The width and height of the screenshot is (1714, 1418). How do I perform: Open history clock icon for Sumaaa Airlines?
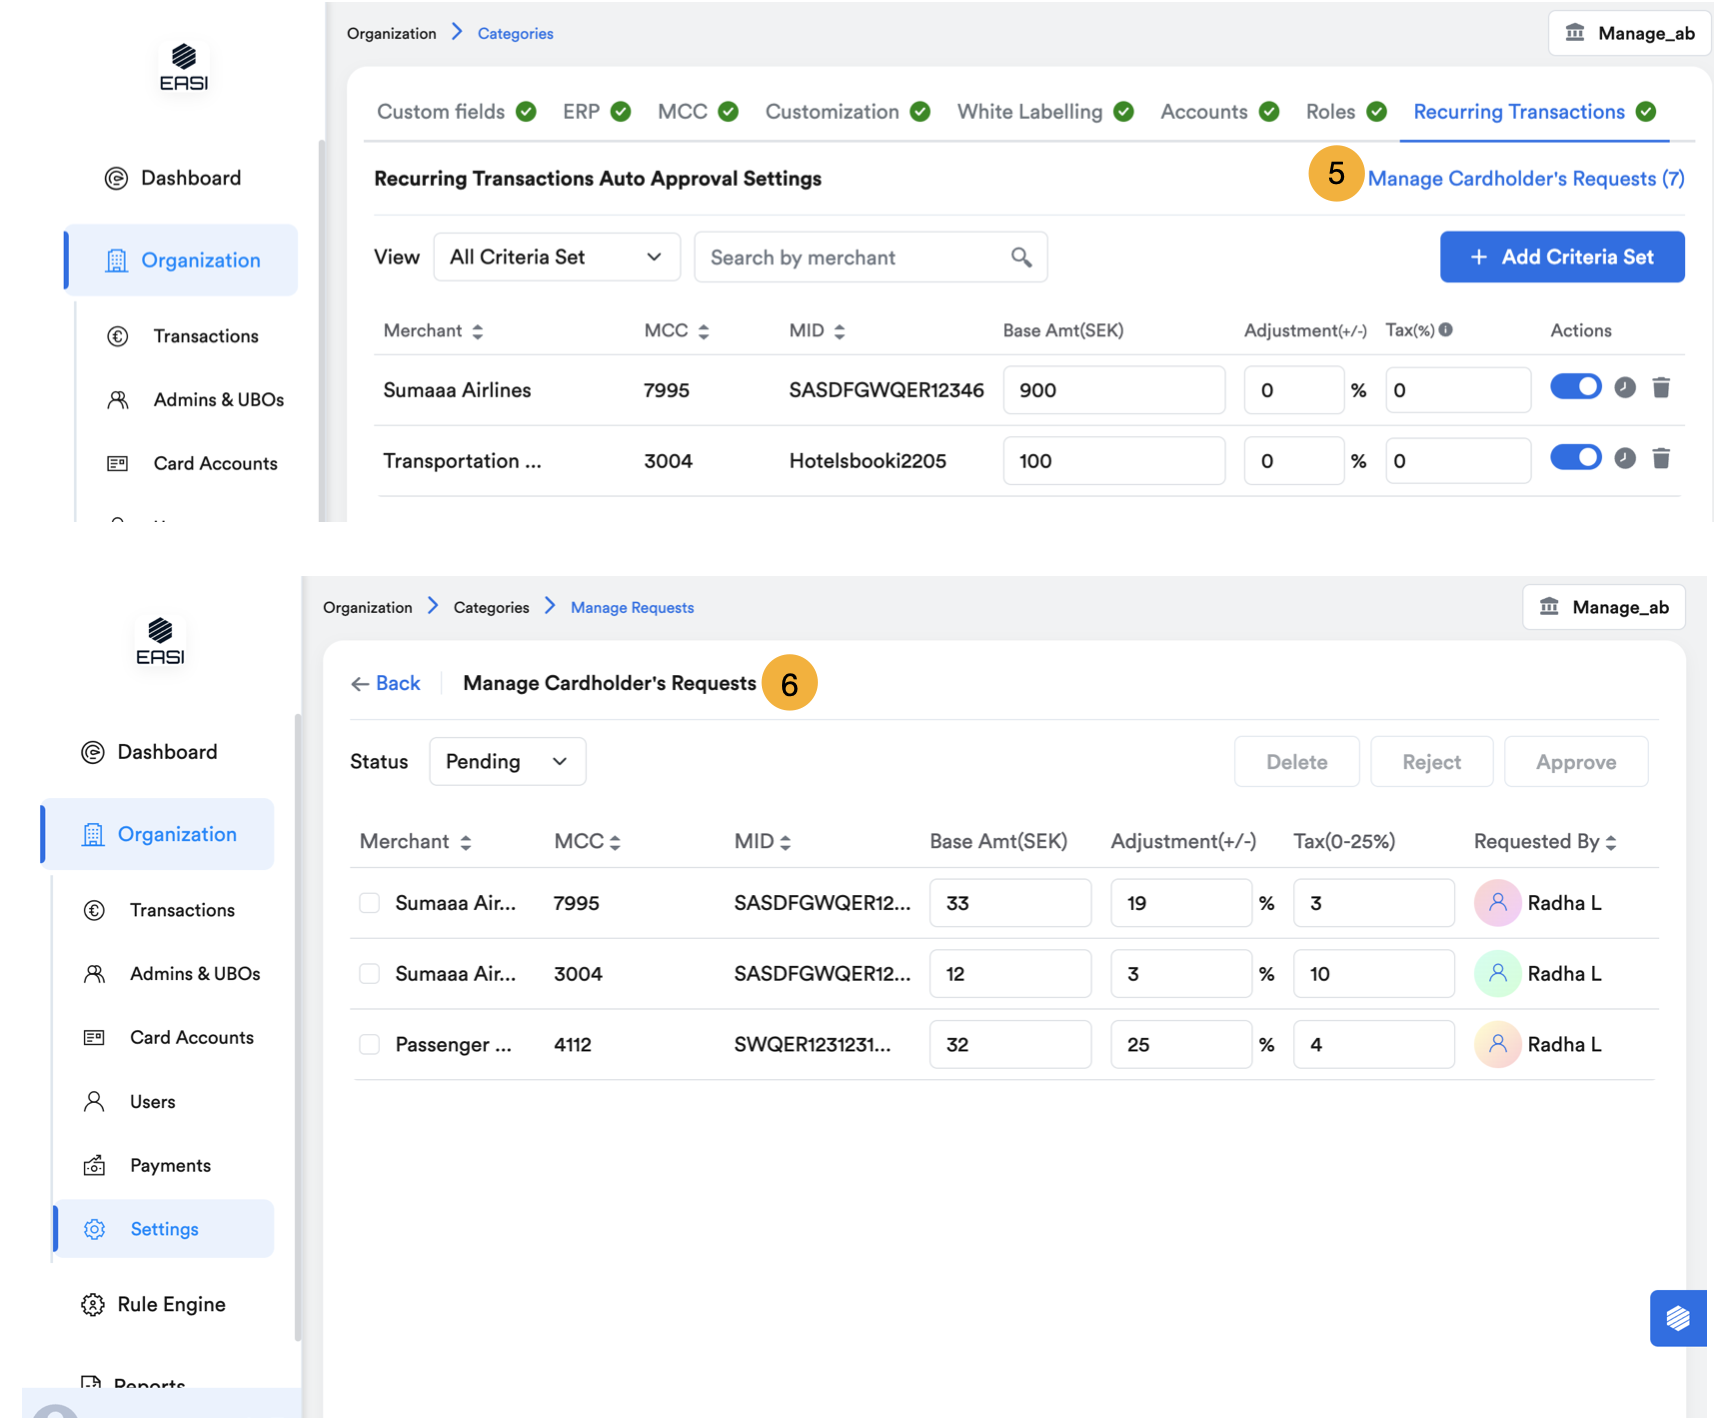coord(1625,388)
